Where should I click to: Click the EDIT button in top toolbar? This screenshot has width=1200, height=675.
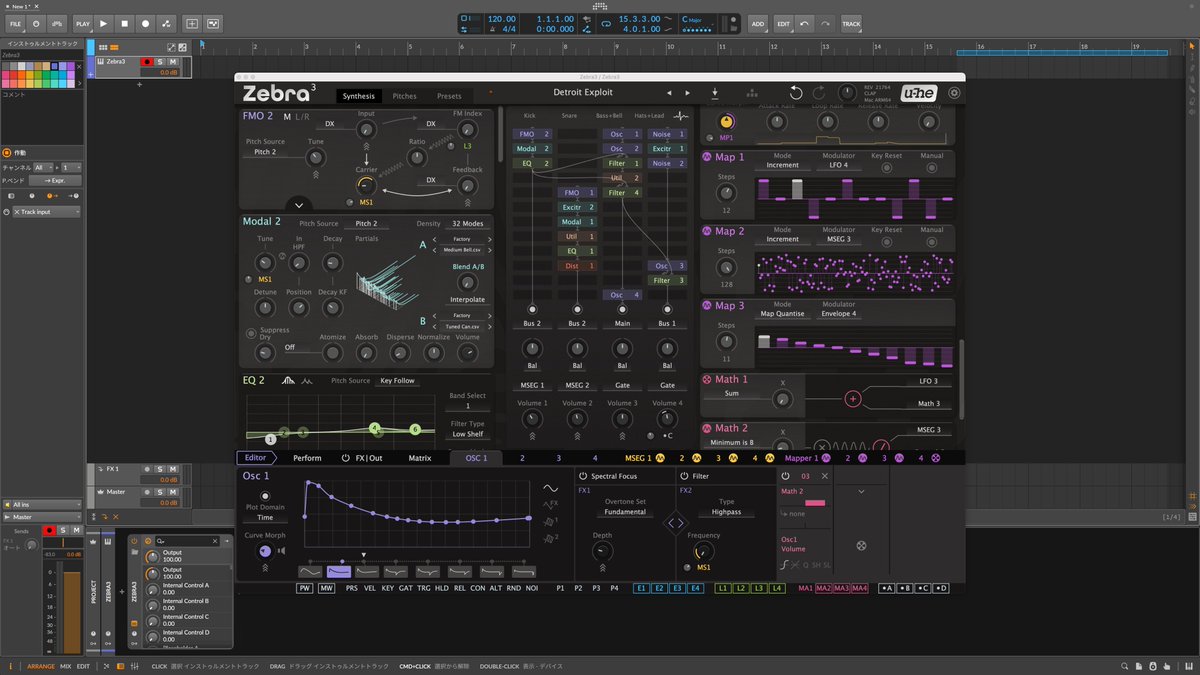(784, 23)
